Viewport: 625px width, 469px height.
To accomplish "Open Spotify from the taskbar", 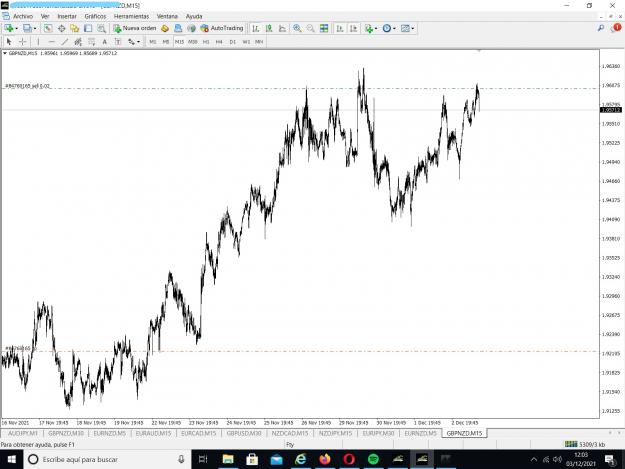I will pyautogui.click(x=373, y=459).
